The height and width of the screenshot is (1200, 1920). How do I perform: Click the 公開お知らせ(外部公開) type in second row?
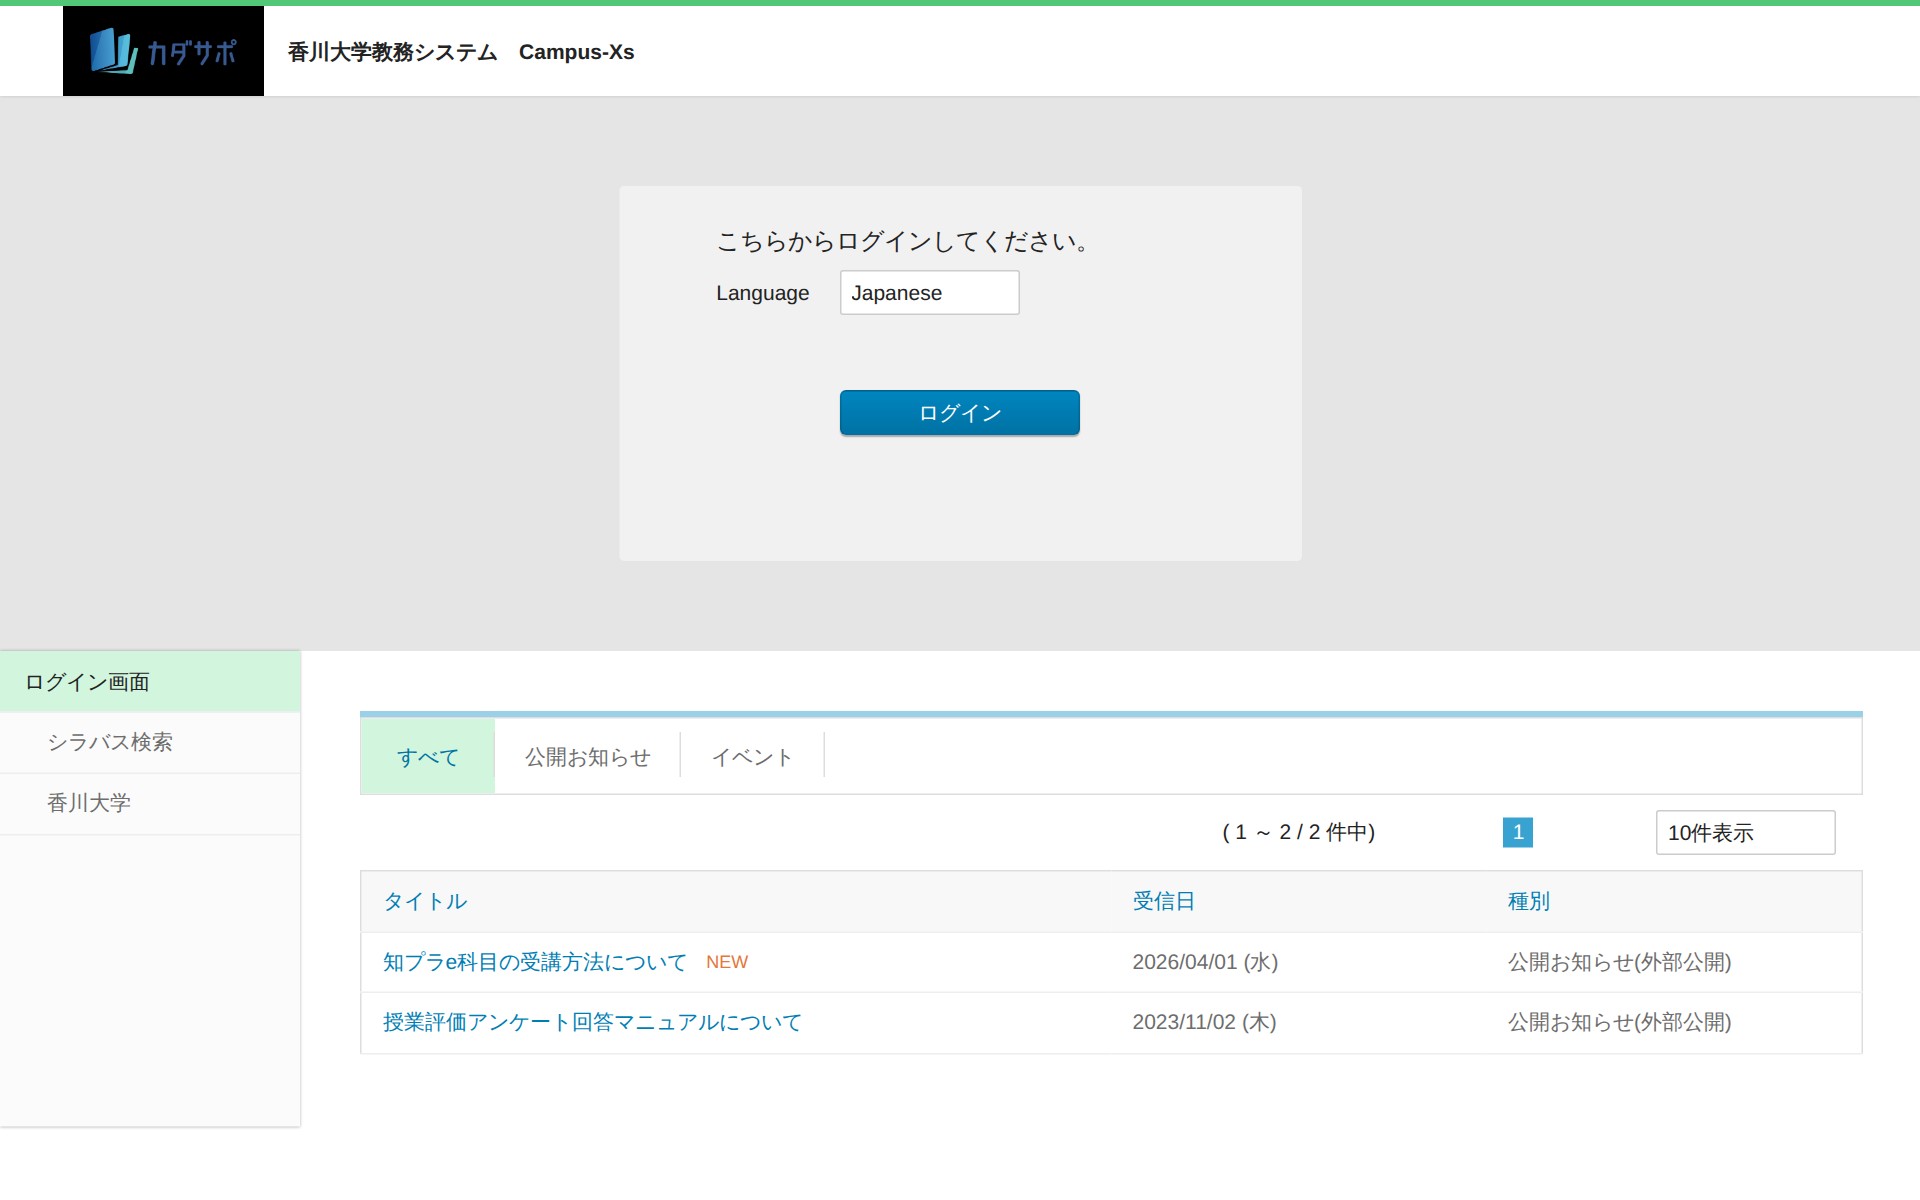pyautogui.click(x=1618, y=1022)
